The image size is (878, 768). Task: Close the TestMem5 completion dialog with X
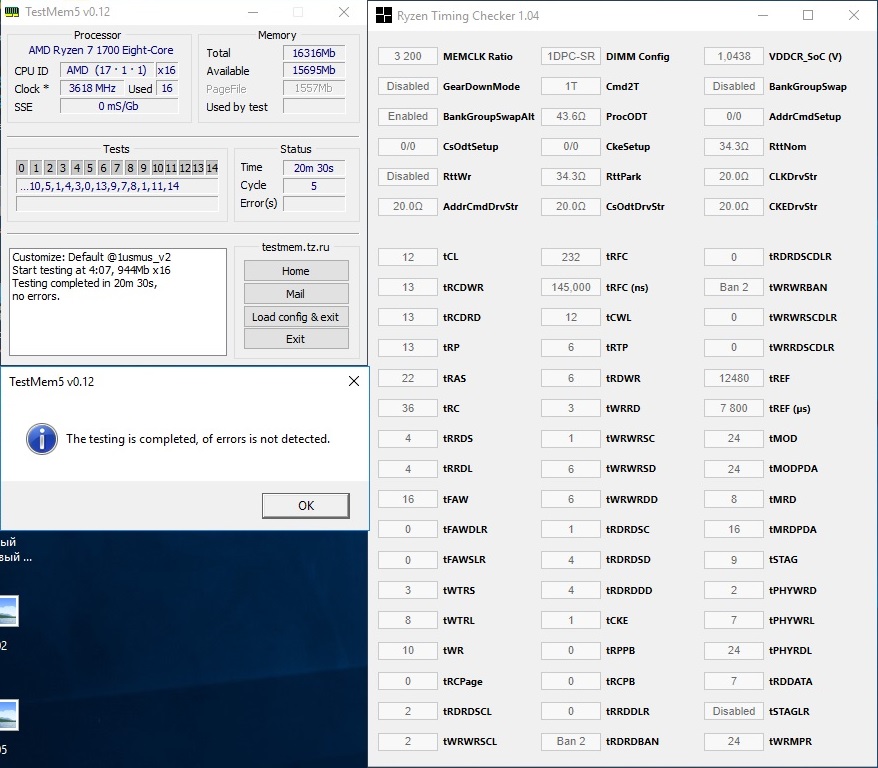click(354, 381)
